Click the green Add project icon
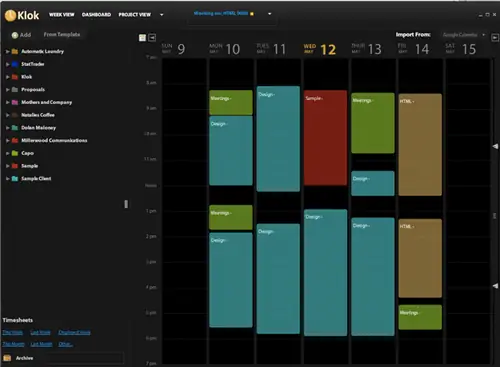 pyautogui.click(x=15, y=35)
